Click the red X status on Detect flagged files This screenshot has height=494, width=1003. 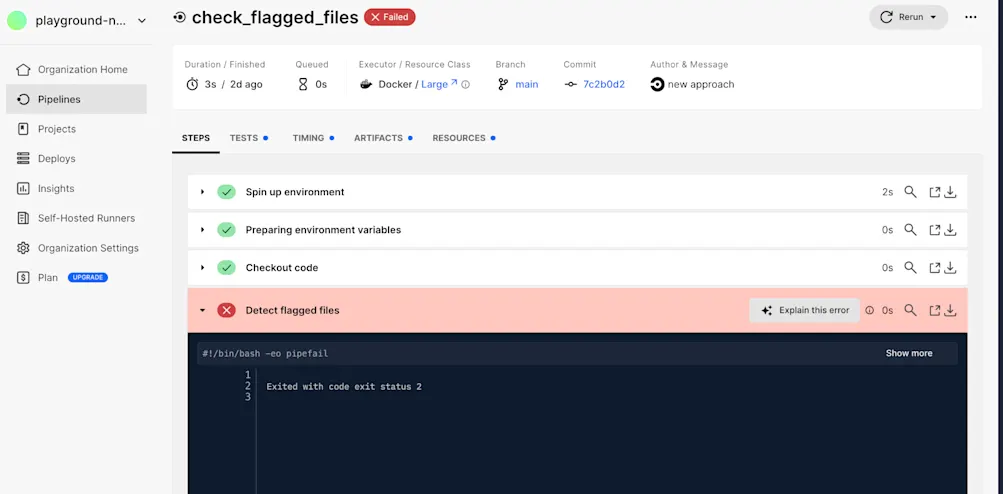[226, 310]
